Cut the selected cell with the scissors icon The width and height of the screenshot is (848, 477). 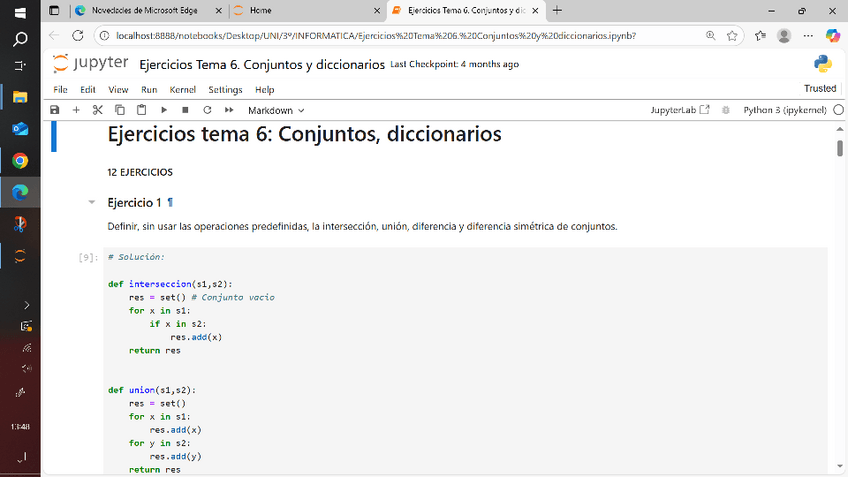[x=98, y=110]
